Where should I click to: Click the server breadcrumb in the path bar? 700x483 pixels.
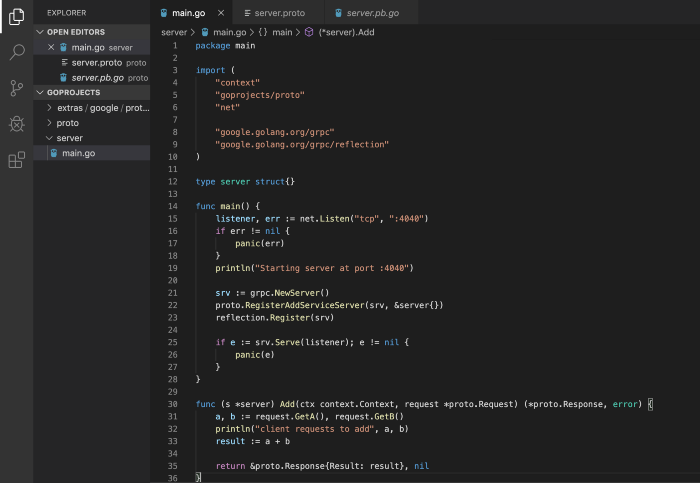pyautogui.click(x=174, y=32)
